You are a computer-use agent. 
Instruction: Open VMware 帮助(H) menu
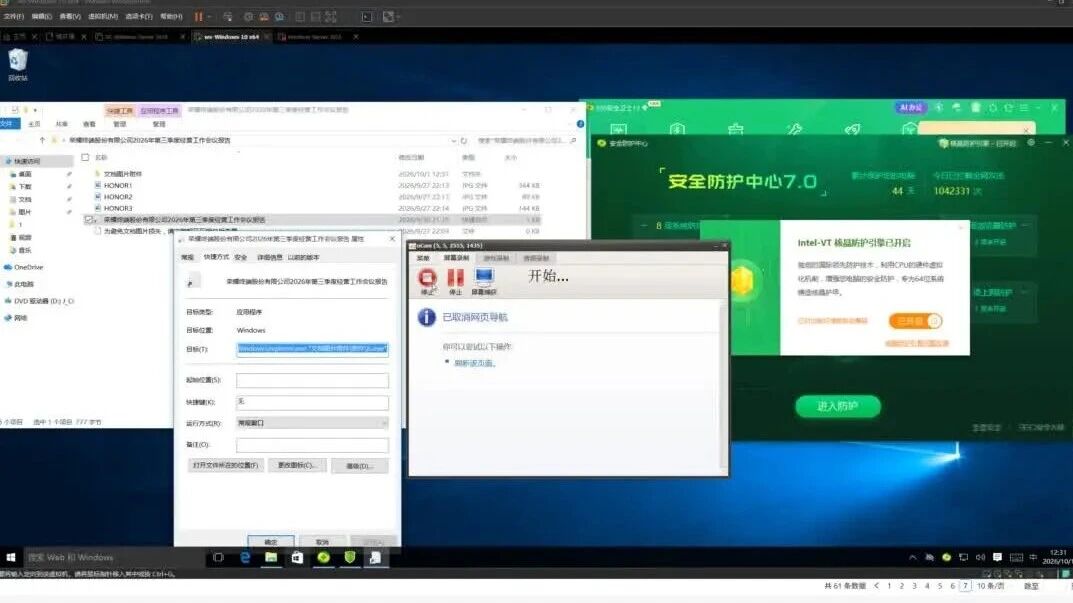[x=171, y=16]
